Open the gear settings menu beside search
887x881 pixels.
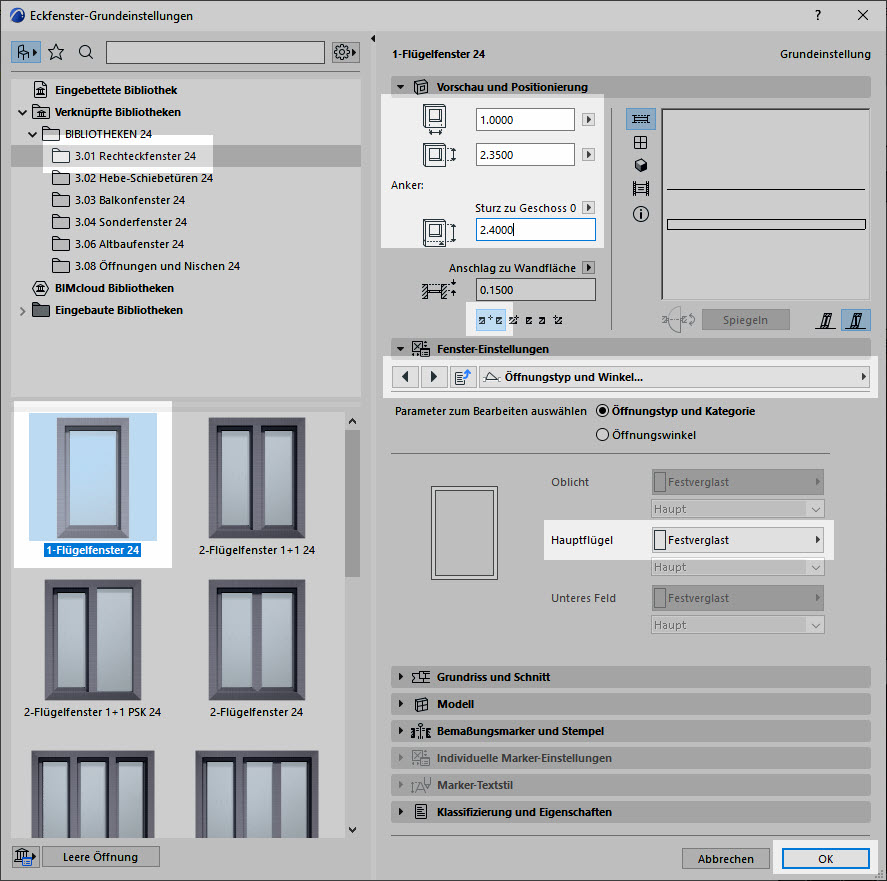[x=345, y=52]
